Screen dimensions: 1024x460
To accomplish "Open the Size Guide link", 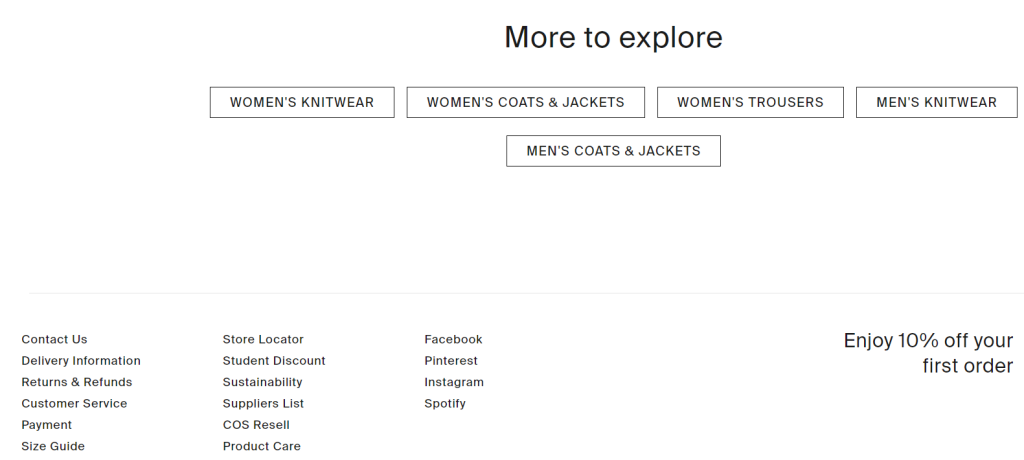I will pos(53,446).
